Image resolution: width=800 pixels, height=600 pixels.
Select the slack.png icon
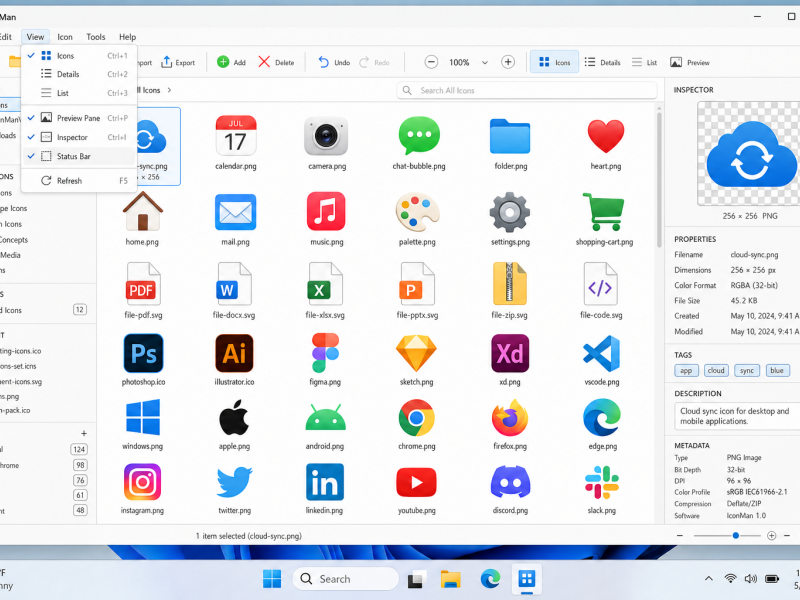[602, 489]
